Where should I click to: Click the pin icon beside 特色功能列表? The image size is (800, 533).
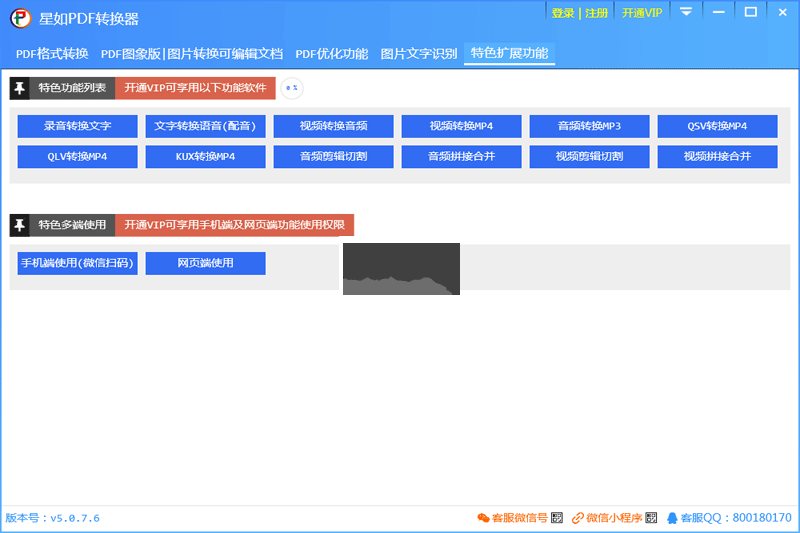point(19,88)
